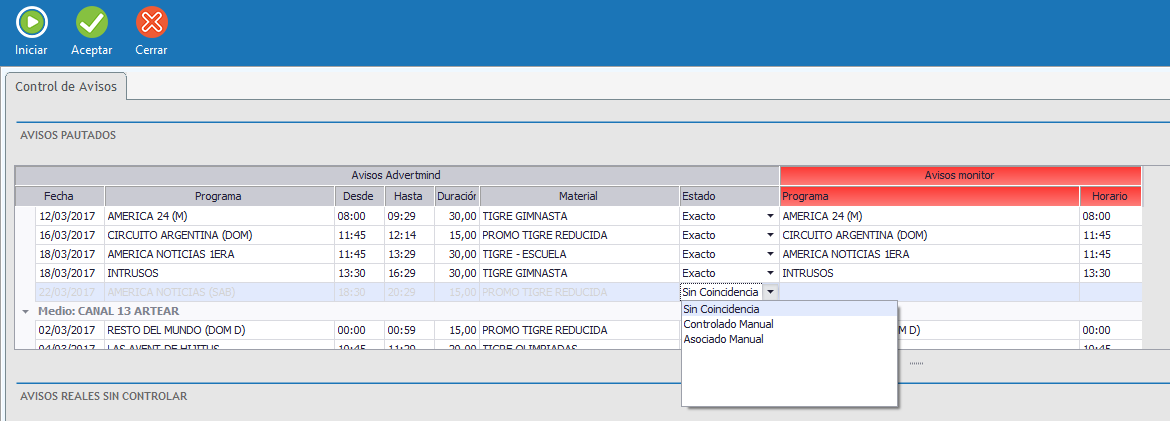This screenshot has height=421, width=1170.
Task: Click the Material column header
Action: [x=578, y=196]
